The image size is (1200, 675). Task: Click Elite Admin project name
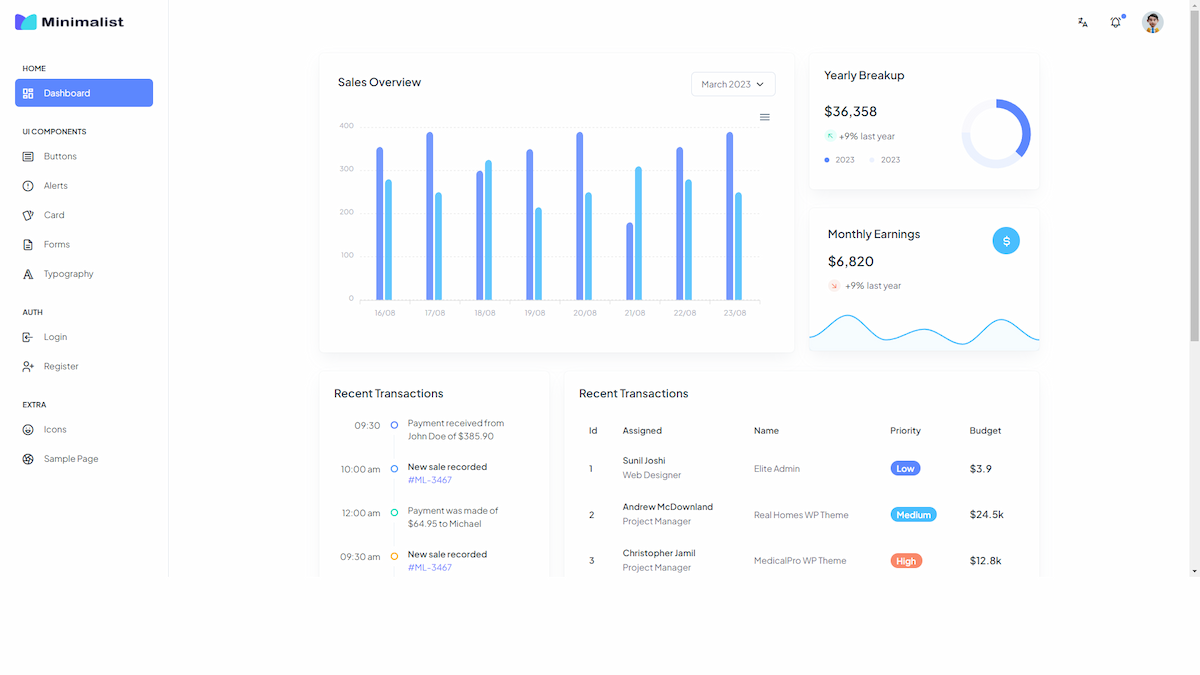[777, 468]
